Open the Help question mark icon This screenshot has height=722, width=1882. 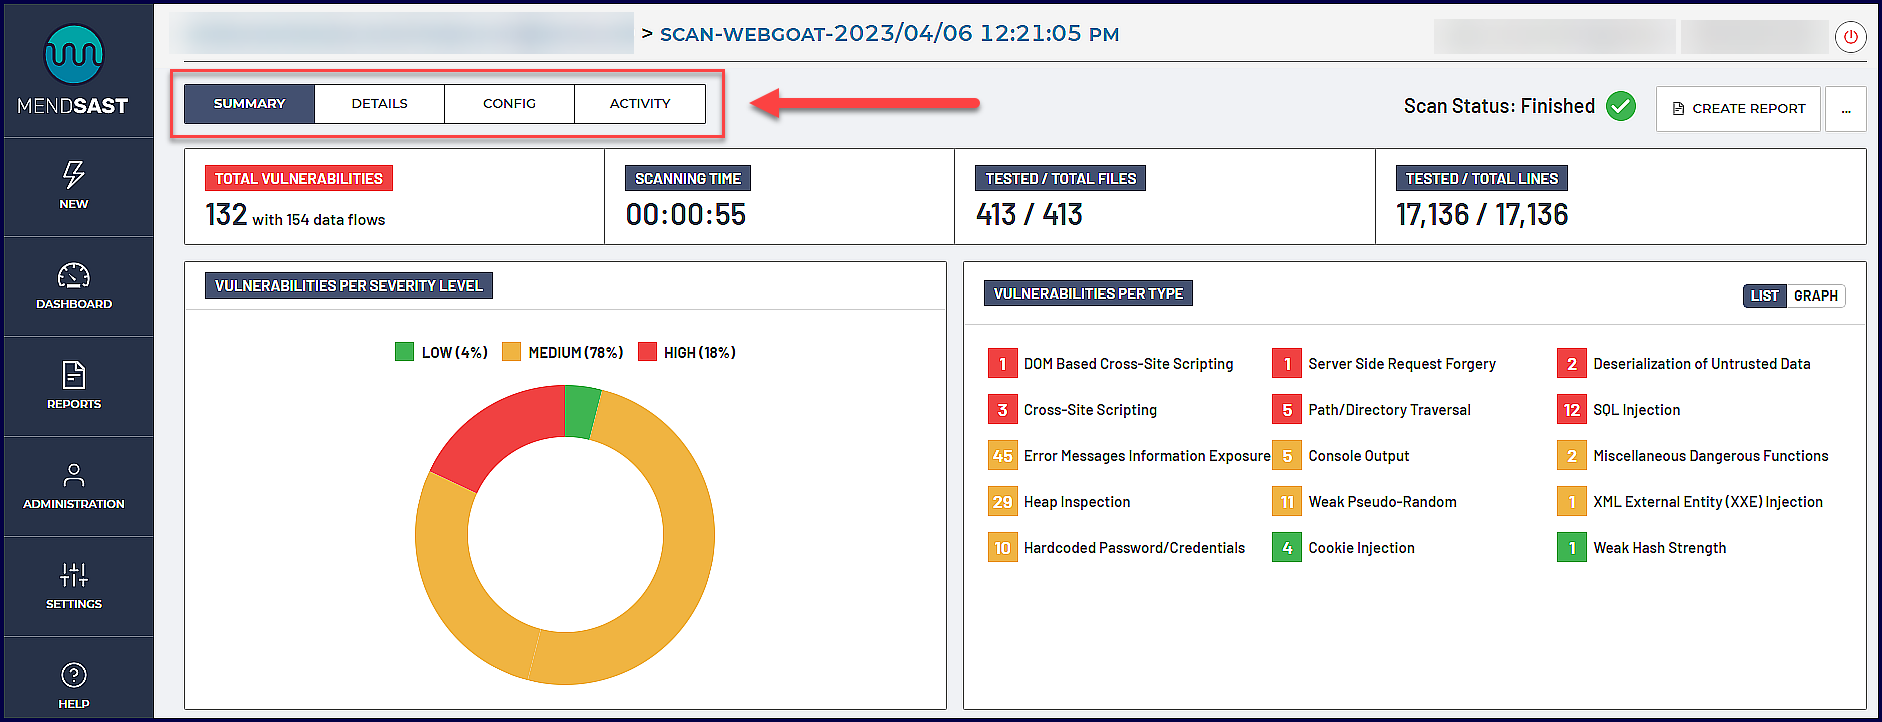[73, 675]
